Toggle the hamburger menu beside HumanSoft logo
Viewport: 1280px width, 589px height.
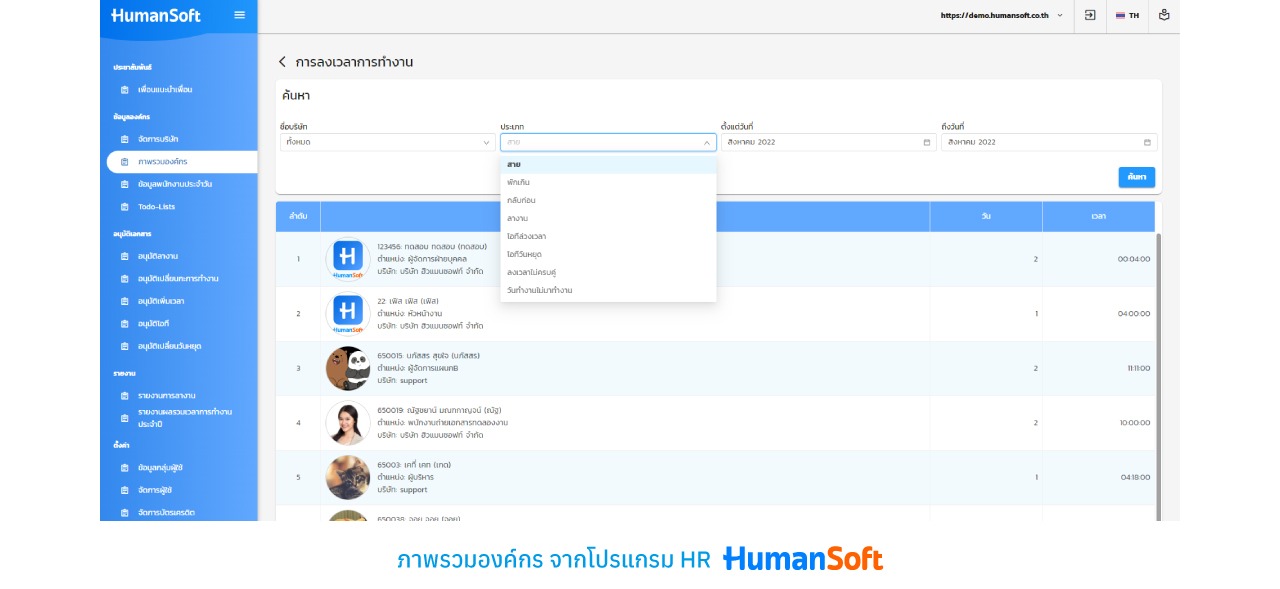tap(239, 15)
